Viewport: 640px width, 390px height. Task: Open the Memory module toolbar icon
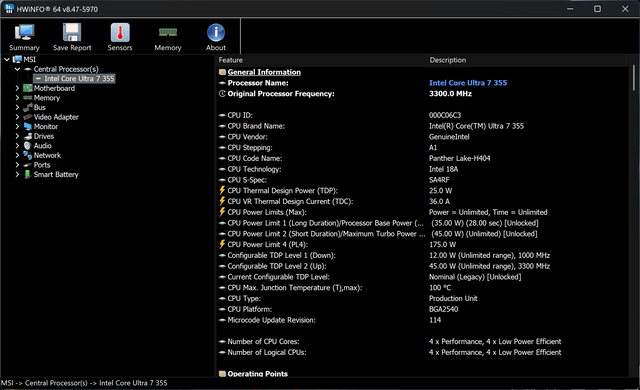tap(168, 32)
